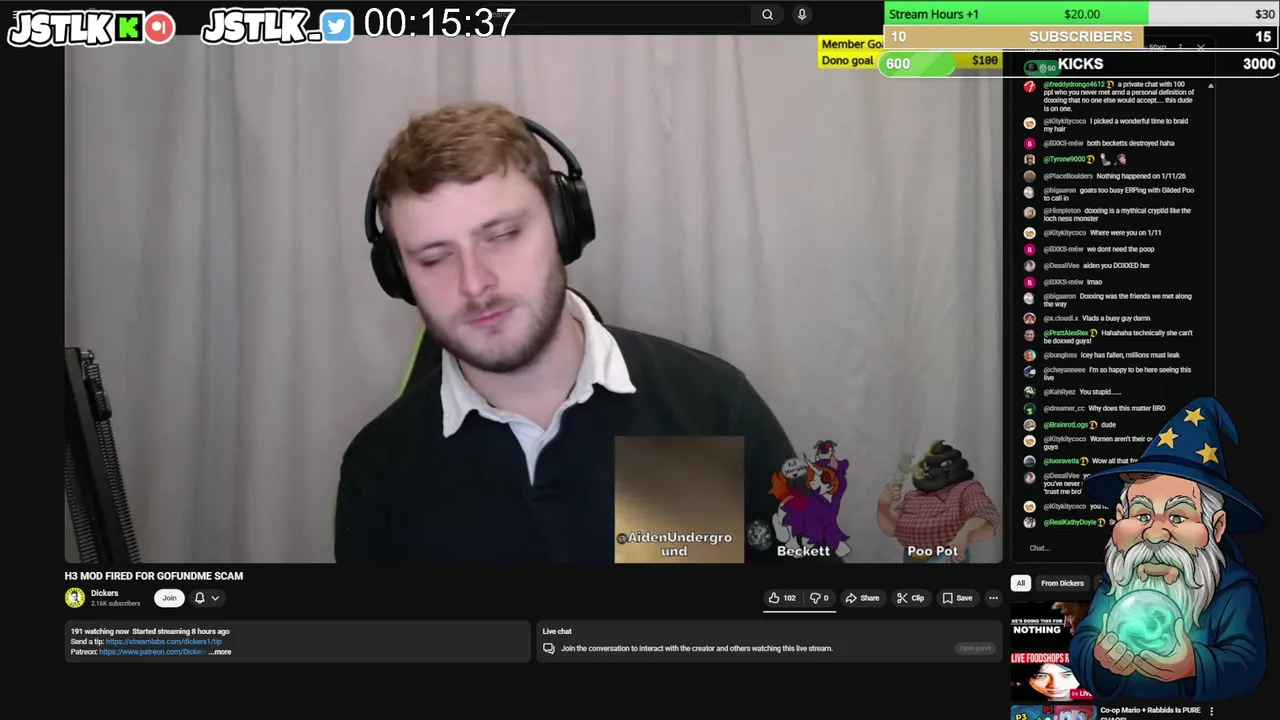Click @freddydrongo4612 username in chat

[x=1073, y=85]
